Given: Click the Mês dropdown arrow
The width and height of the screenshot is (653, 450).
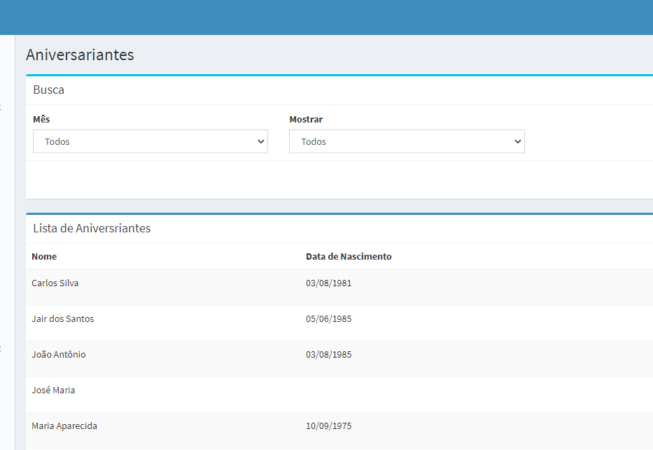Looking at the screenshot, I should [x=261, y=142].
